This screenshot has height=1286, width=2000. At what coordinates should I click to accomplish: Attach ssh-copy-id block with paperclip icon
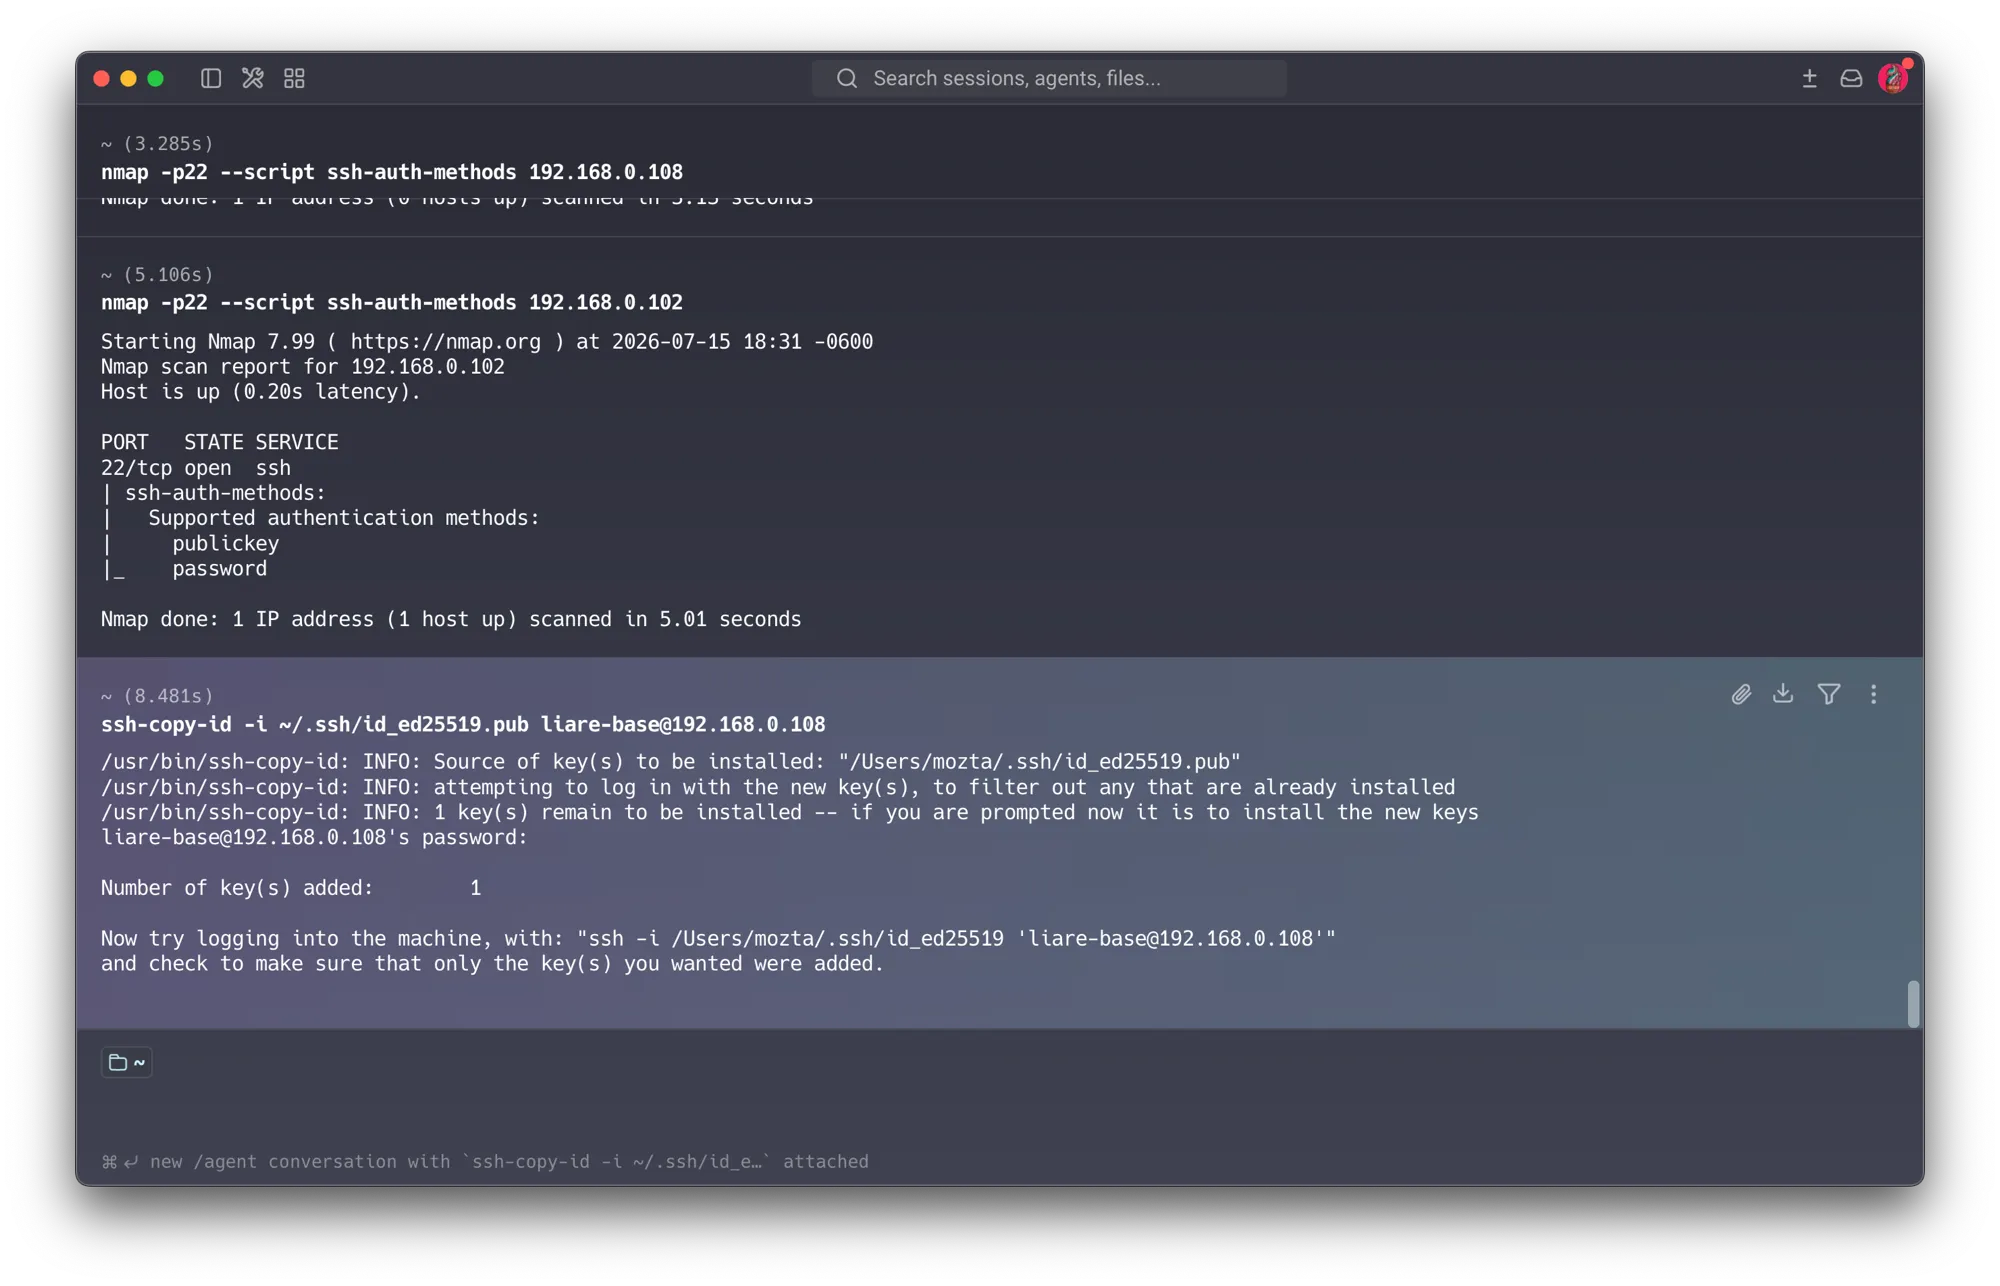(1741, 694)
